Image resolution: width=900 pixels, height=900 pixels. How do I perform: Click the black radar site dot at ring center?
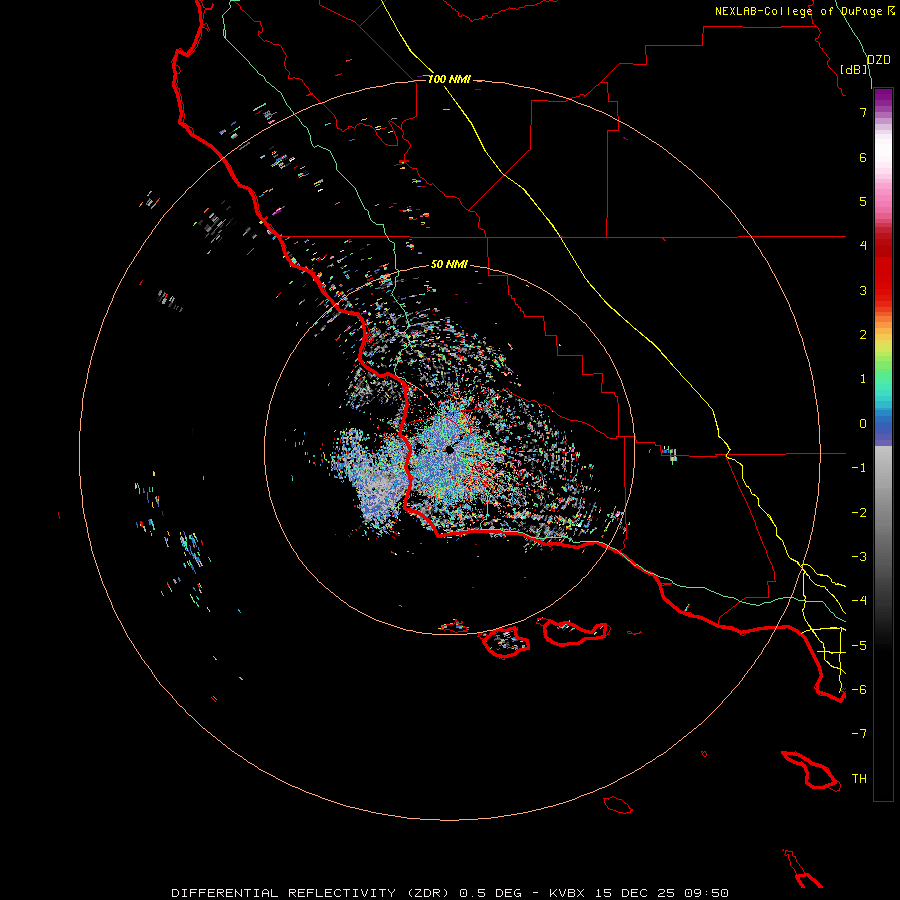click(x=450, y=451)
